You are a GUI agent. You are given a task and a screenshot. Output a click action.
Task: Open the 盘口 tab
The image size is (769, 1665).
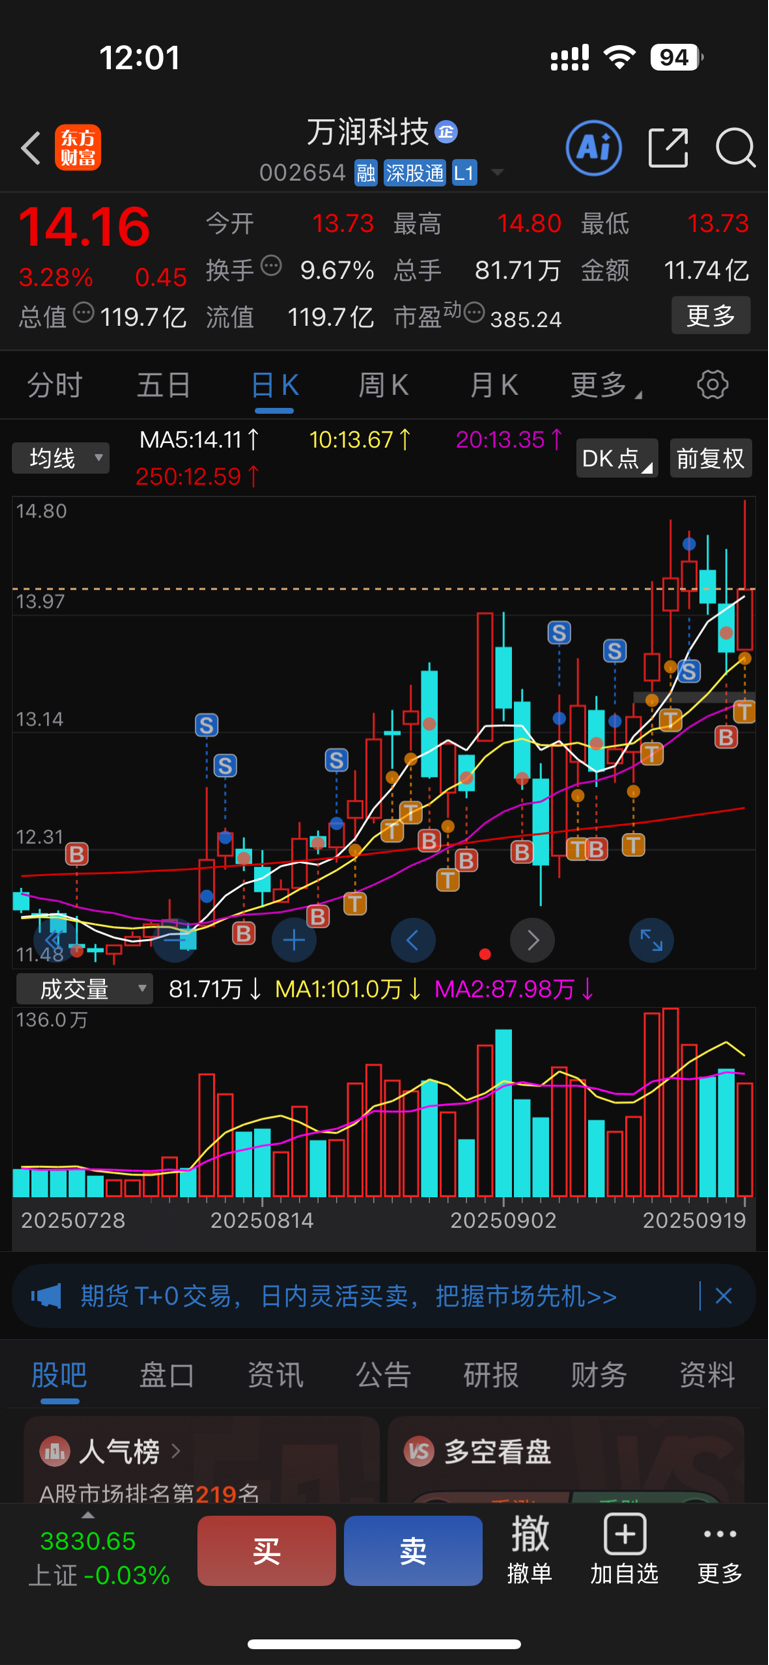167,1376
